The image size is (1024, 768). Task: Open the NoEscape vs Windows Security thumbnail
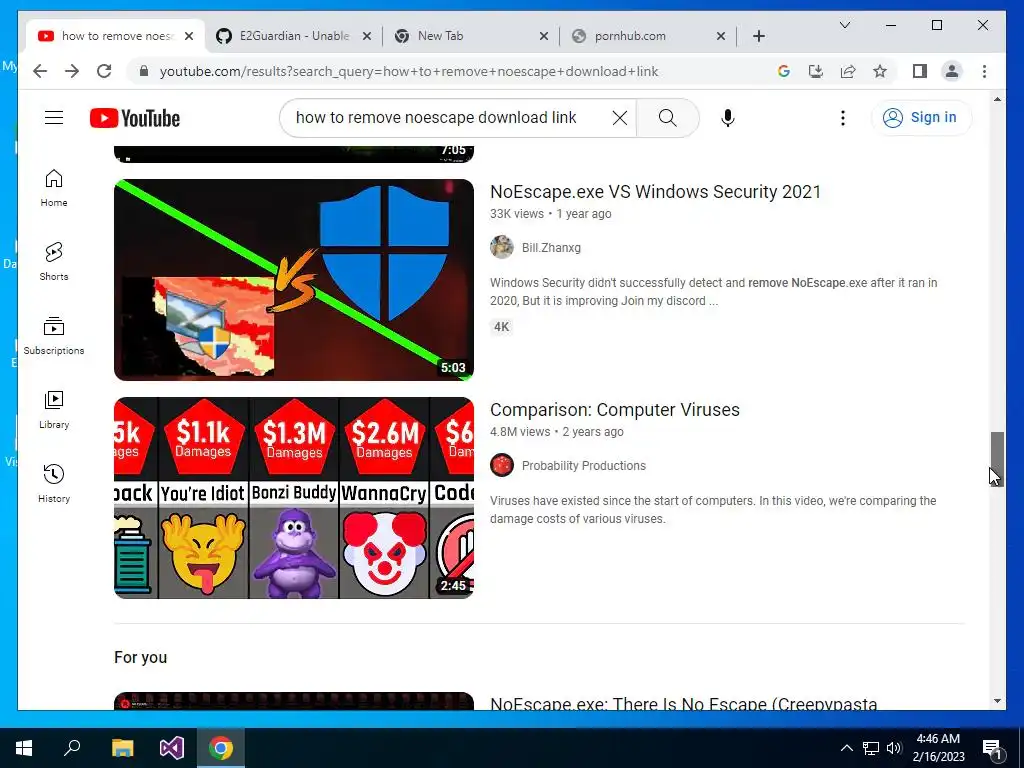(294, 280)
